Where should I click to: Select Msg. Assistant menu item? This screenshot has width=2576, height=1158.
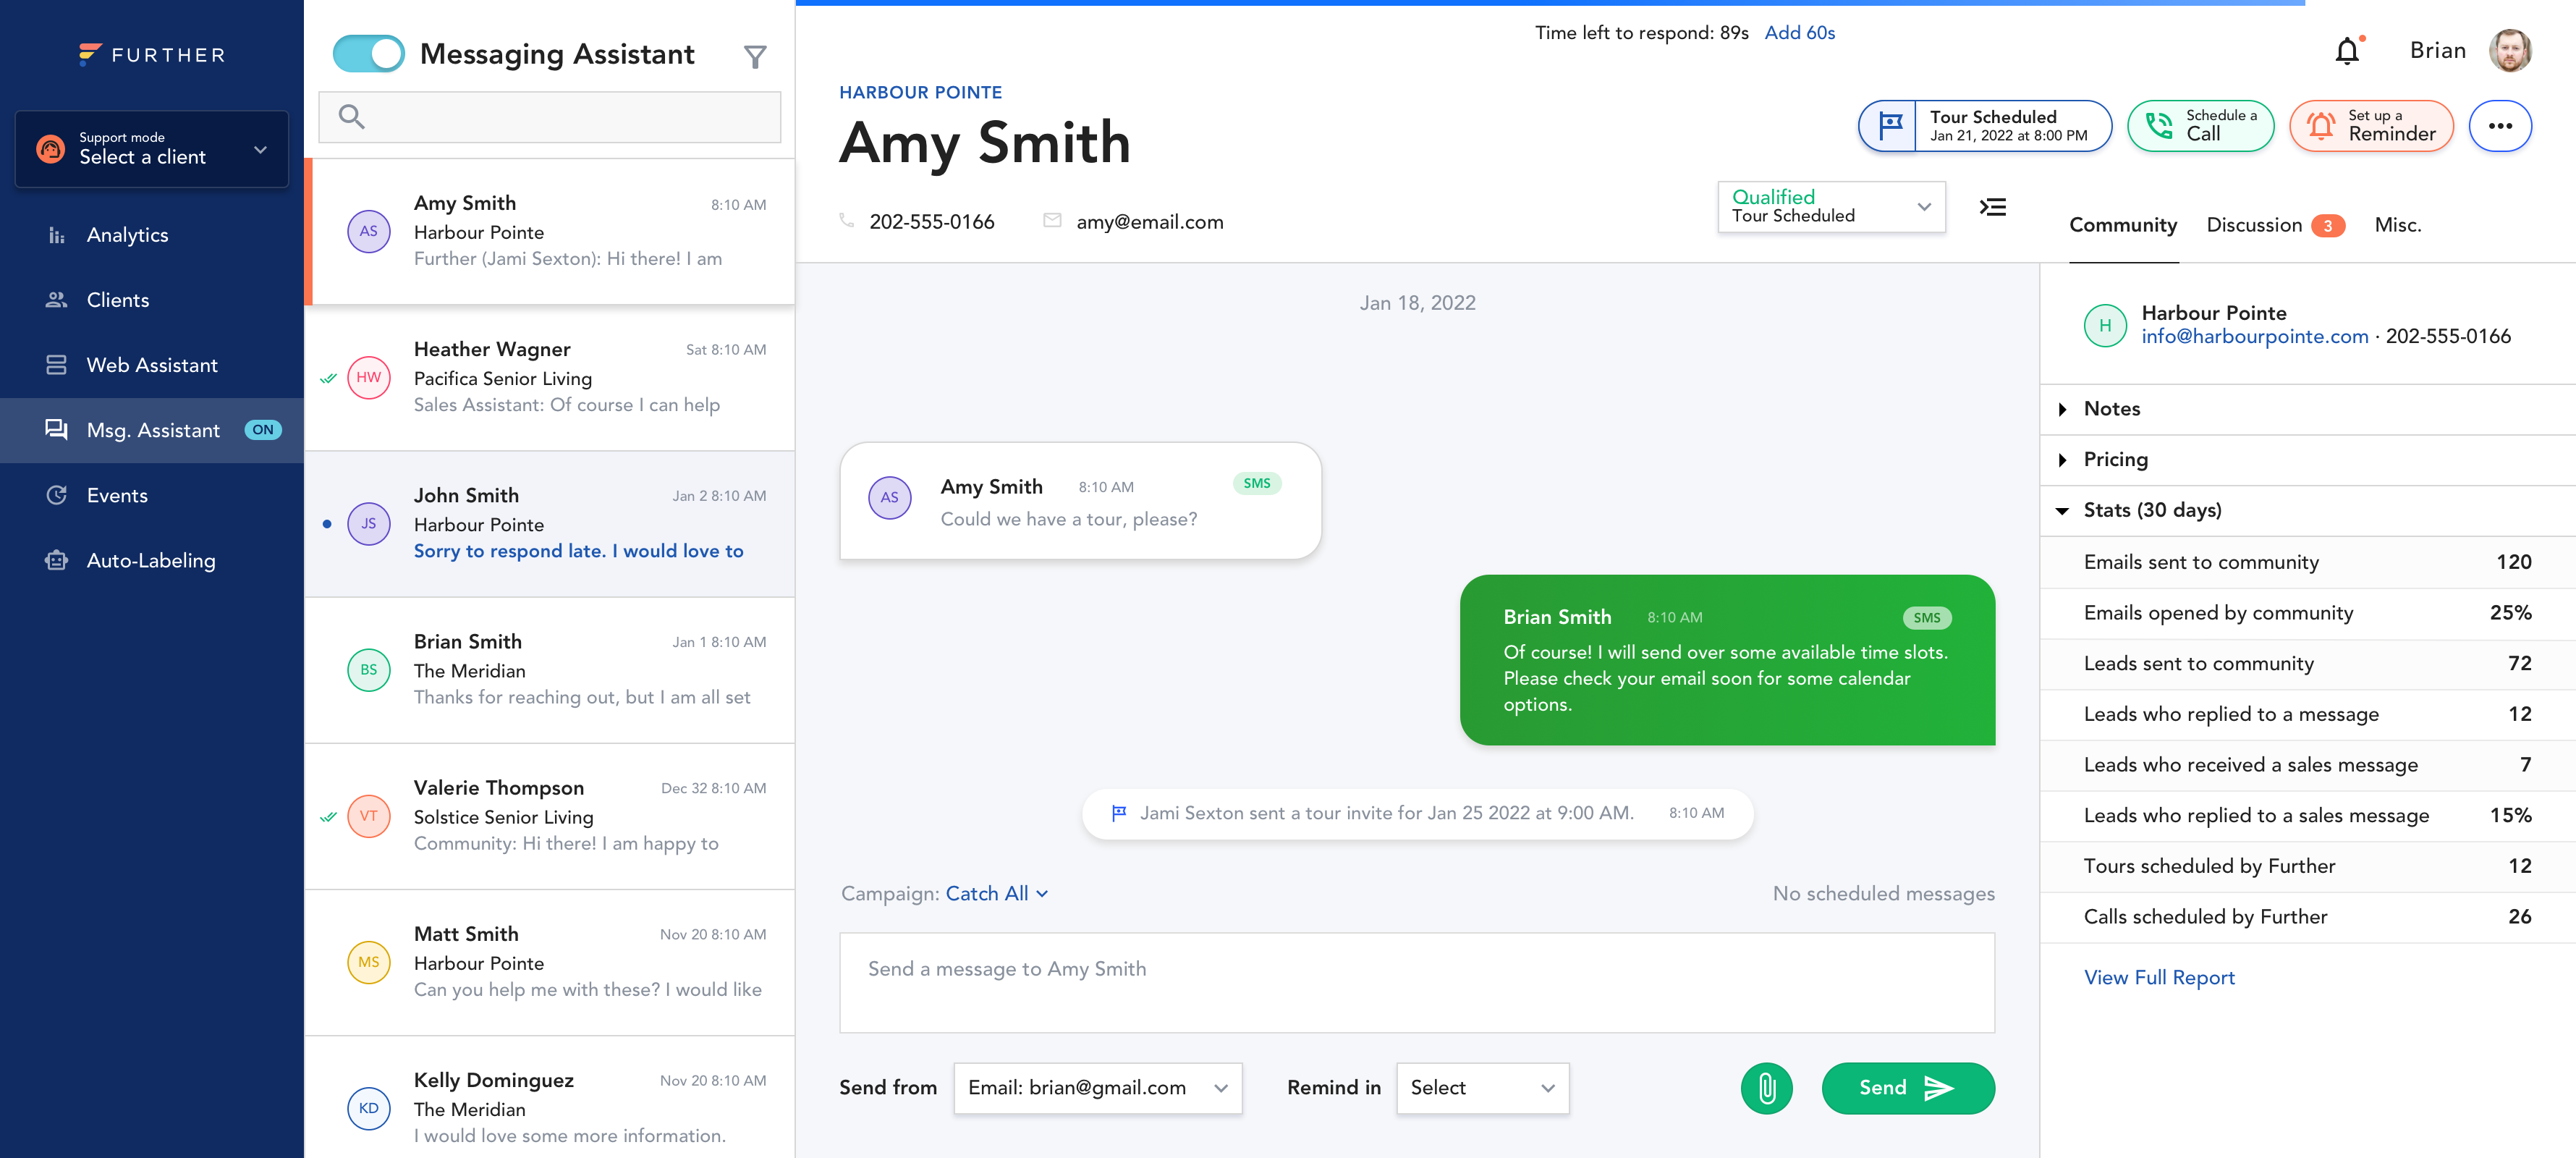pyautogui.click(x=152, y=430)
